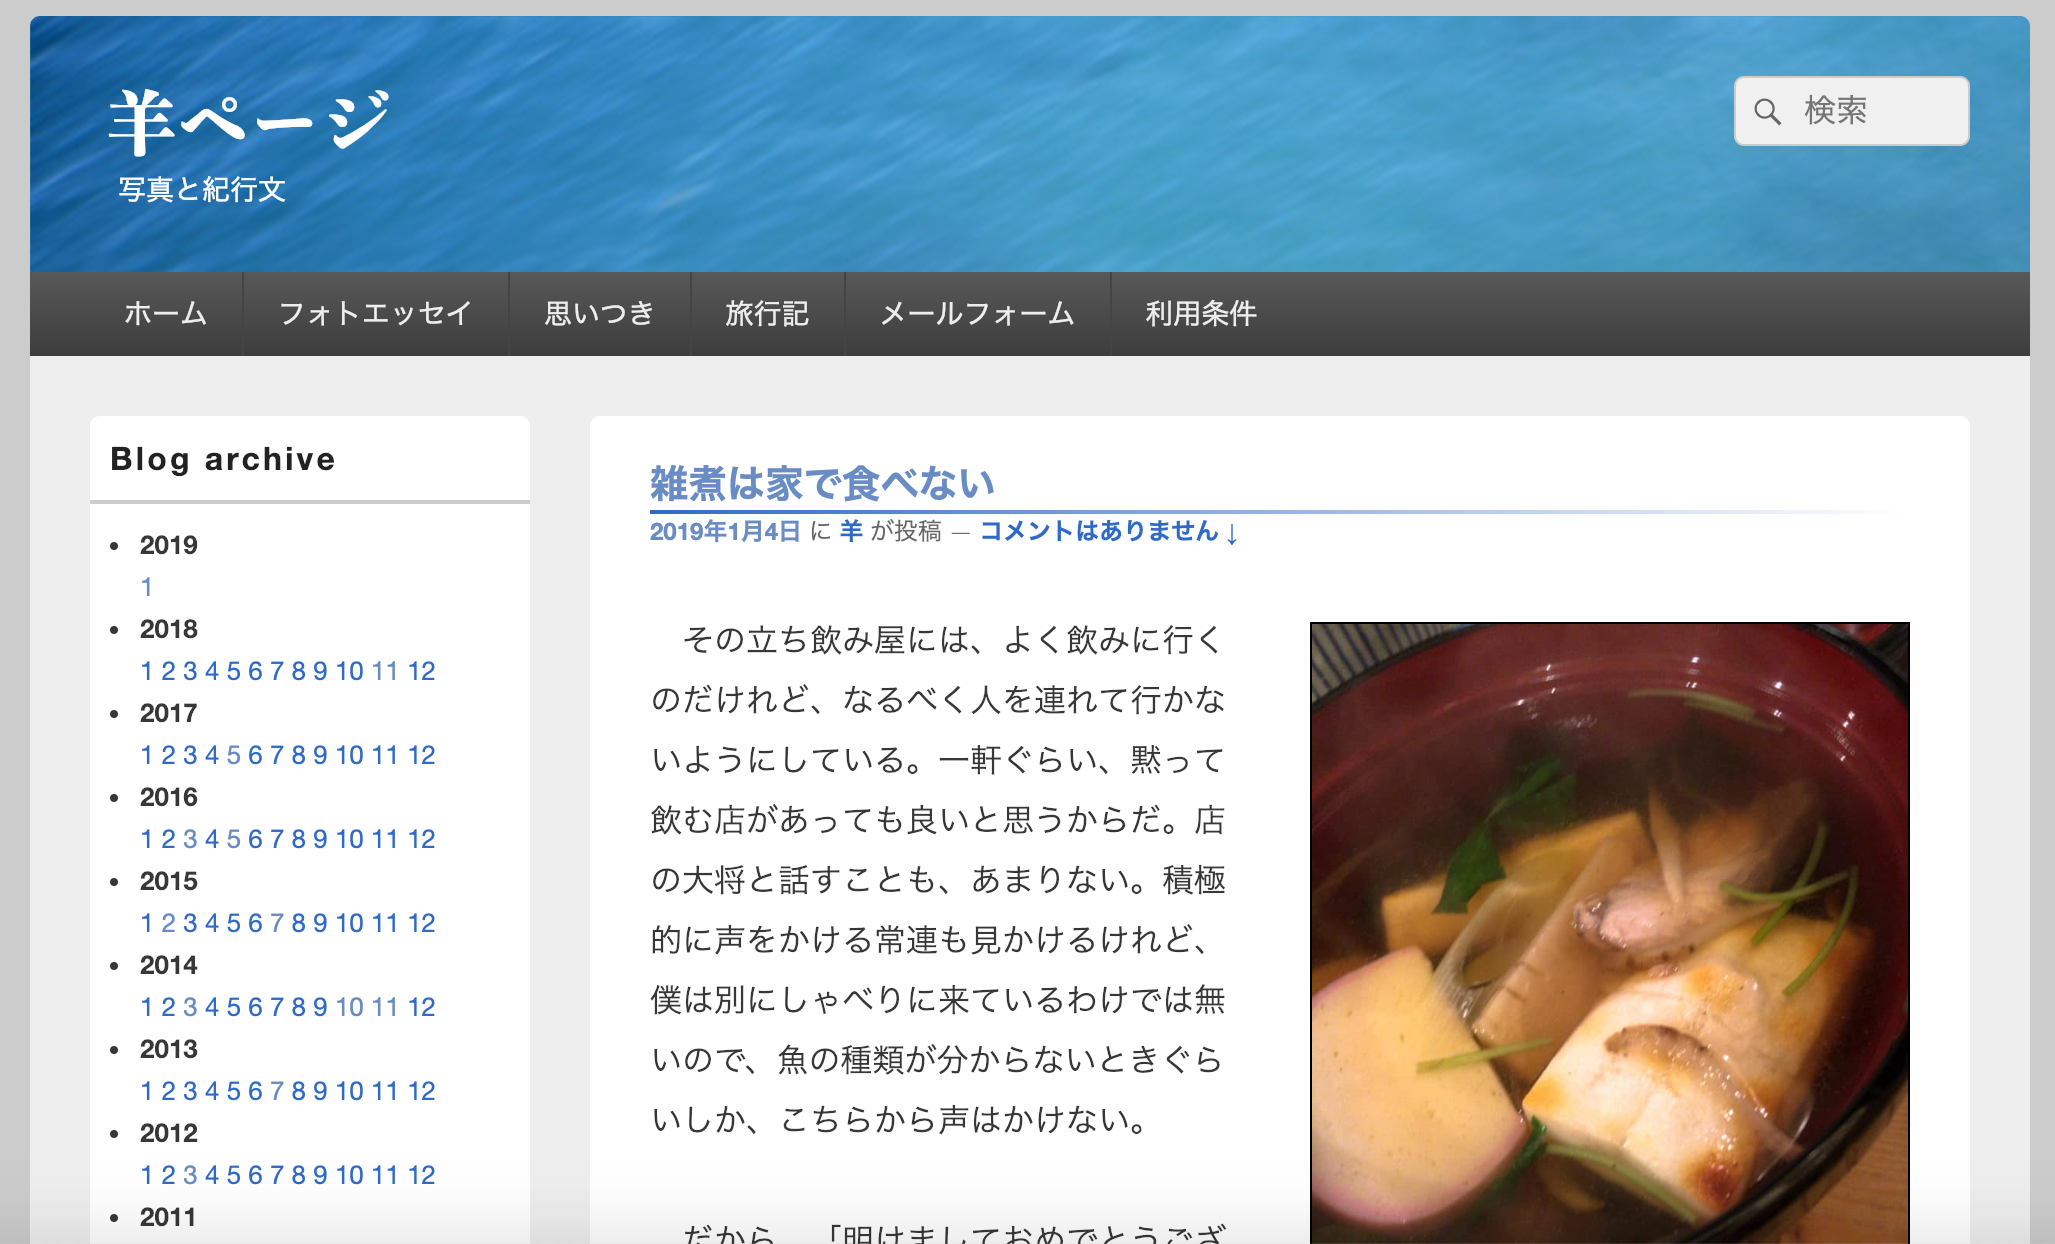Open the 旅行記 menu item

(767, 314)
